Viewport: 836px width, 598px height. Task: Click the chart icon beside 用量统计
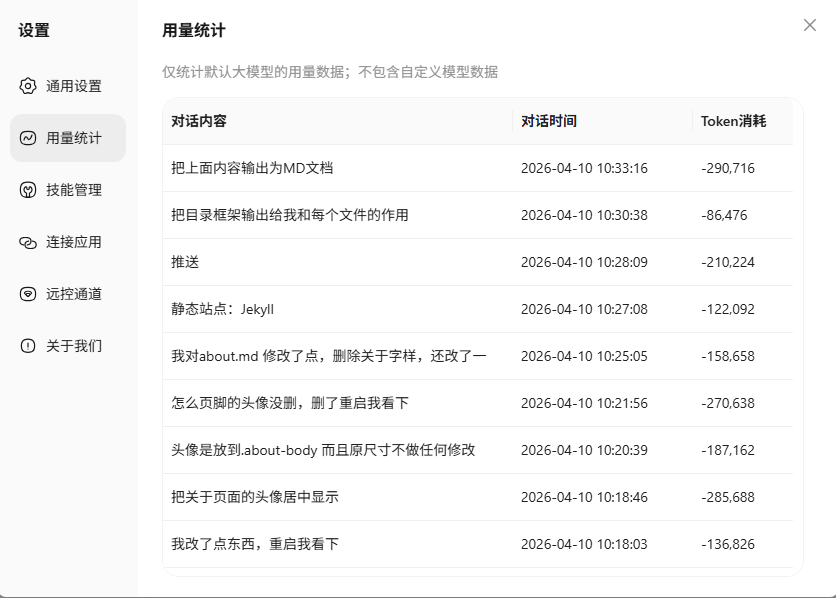click(28, 138)
